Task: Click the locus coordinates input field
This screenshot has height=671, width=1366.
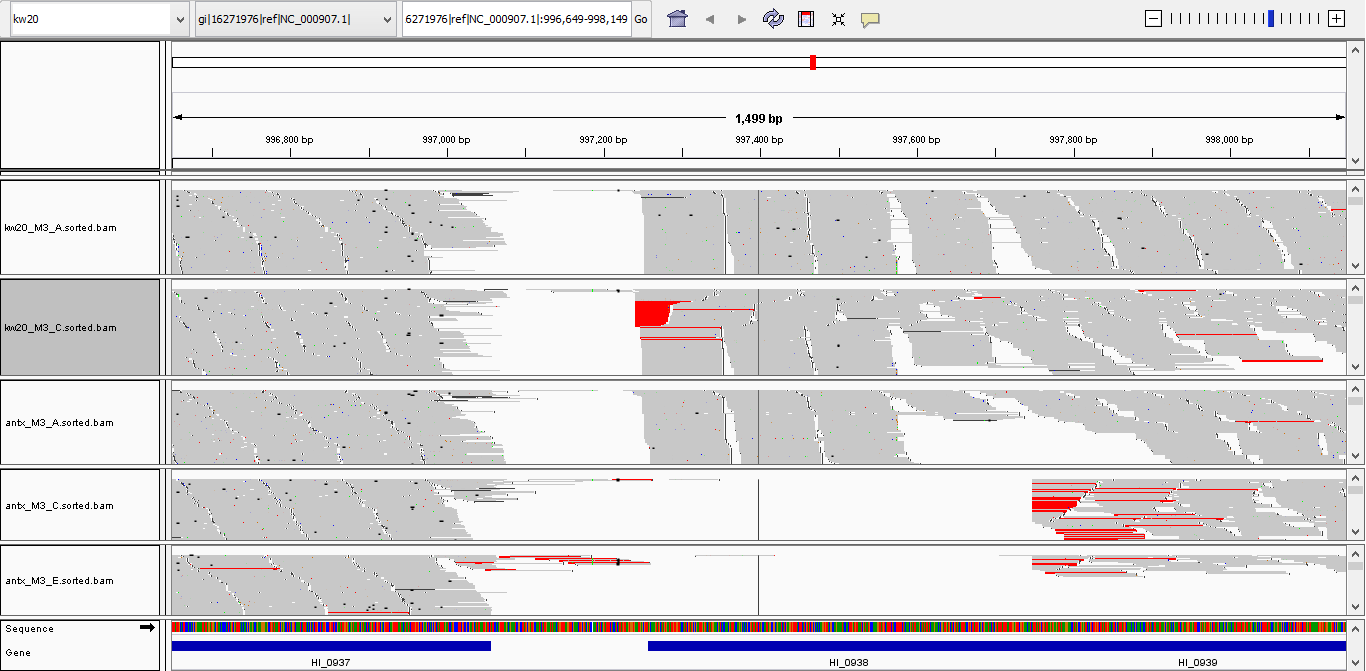Action: coord(517,19)
